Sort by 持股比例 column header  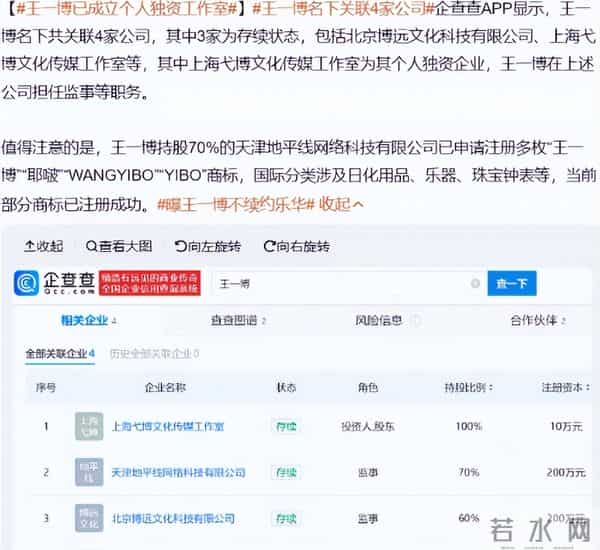(468, 388)
